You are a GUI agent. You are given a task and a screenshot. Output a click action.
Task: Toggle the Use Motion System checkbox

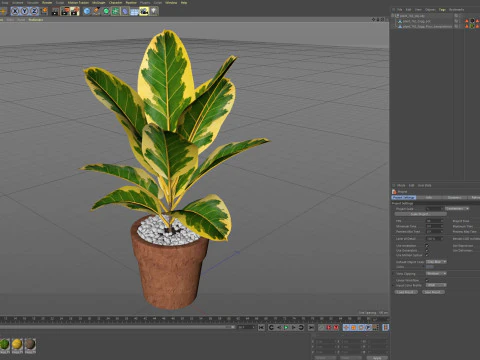(427, 255)
